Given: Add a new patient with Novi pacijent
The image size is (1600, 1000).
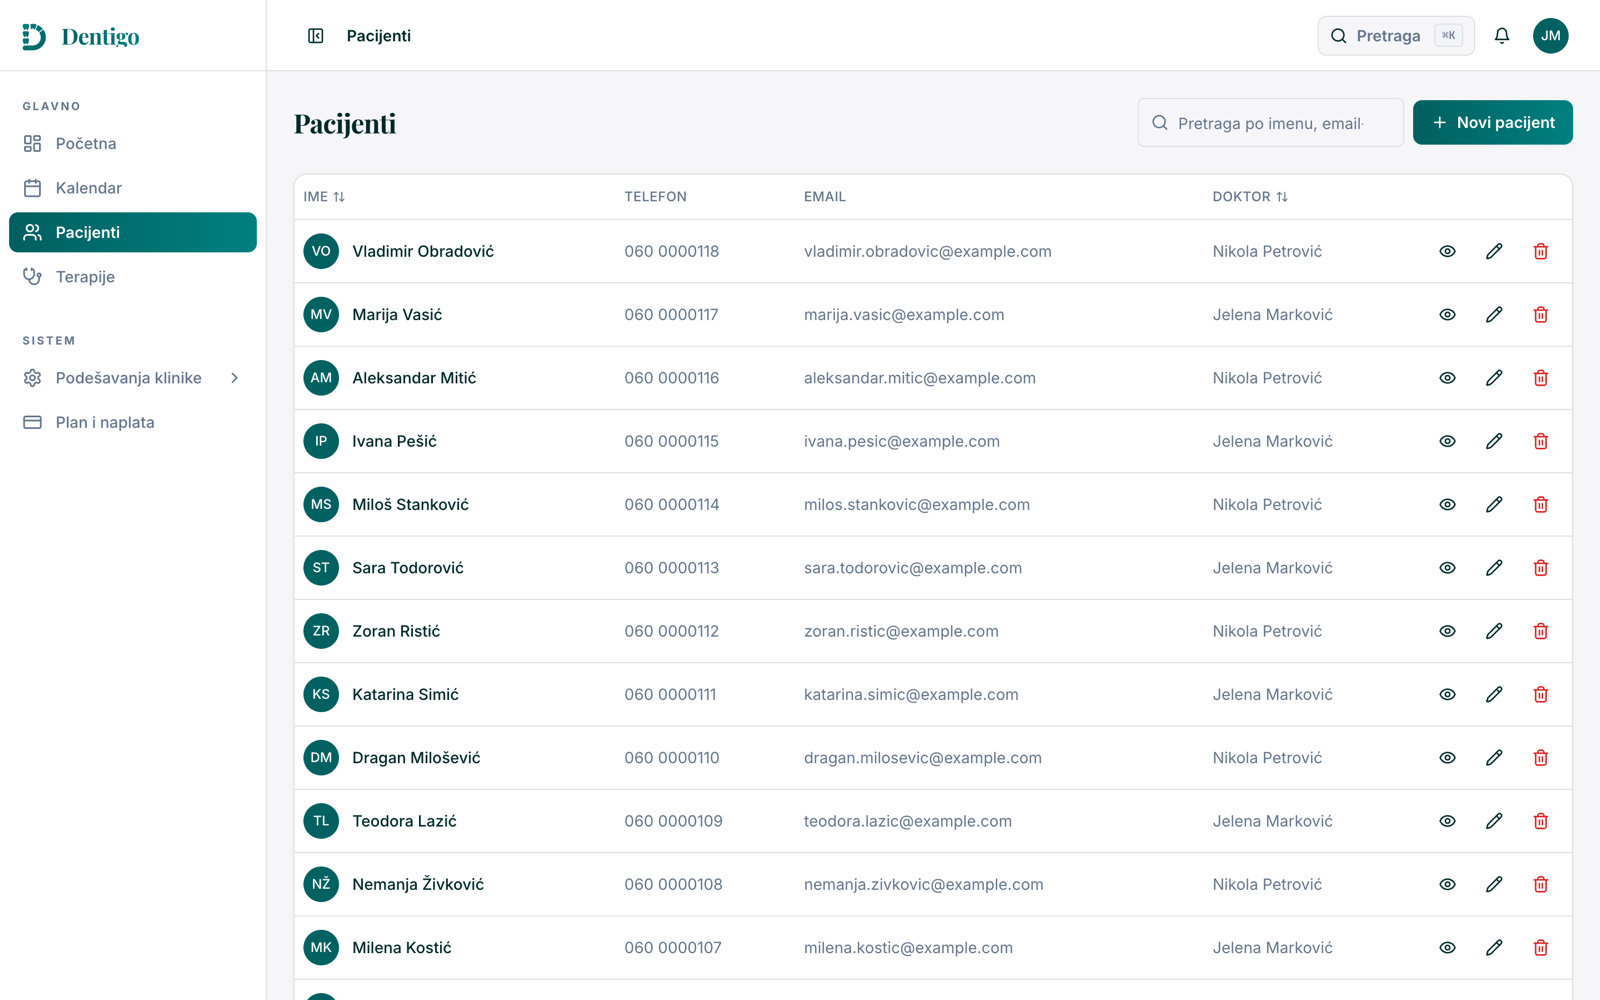Looking at the screenshot, I should tap(1492, 123).
